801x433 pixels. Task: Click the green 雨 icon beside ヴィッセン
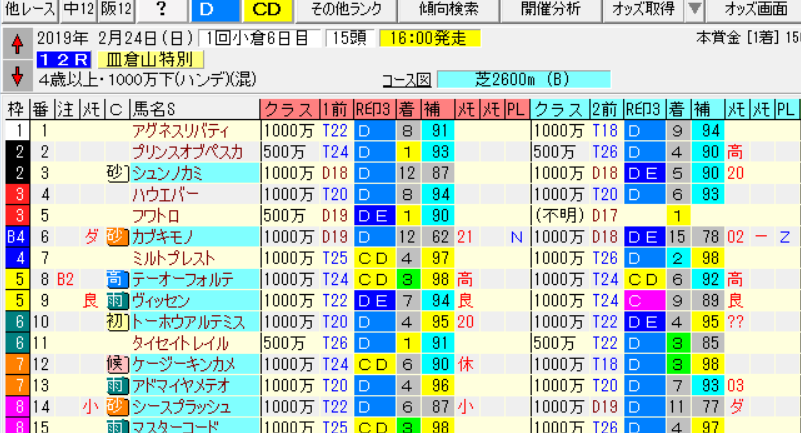tap(117, 301)
